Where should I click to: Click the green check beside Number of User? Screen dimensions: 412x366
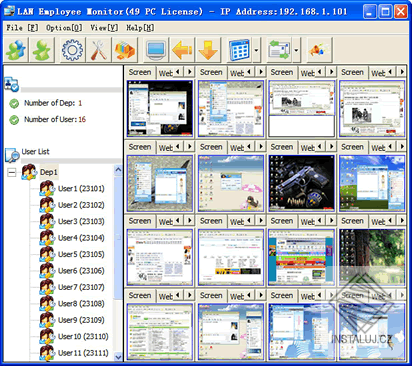pos(14,120)
